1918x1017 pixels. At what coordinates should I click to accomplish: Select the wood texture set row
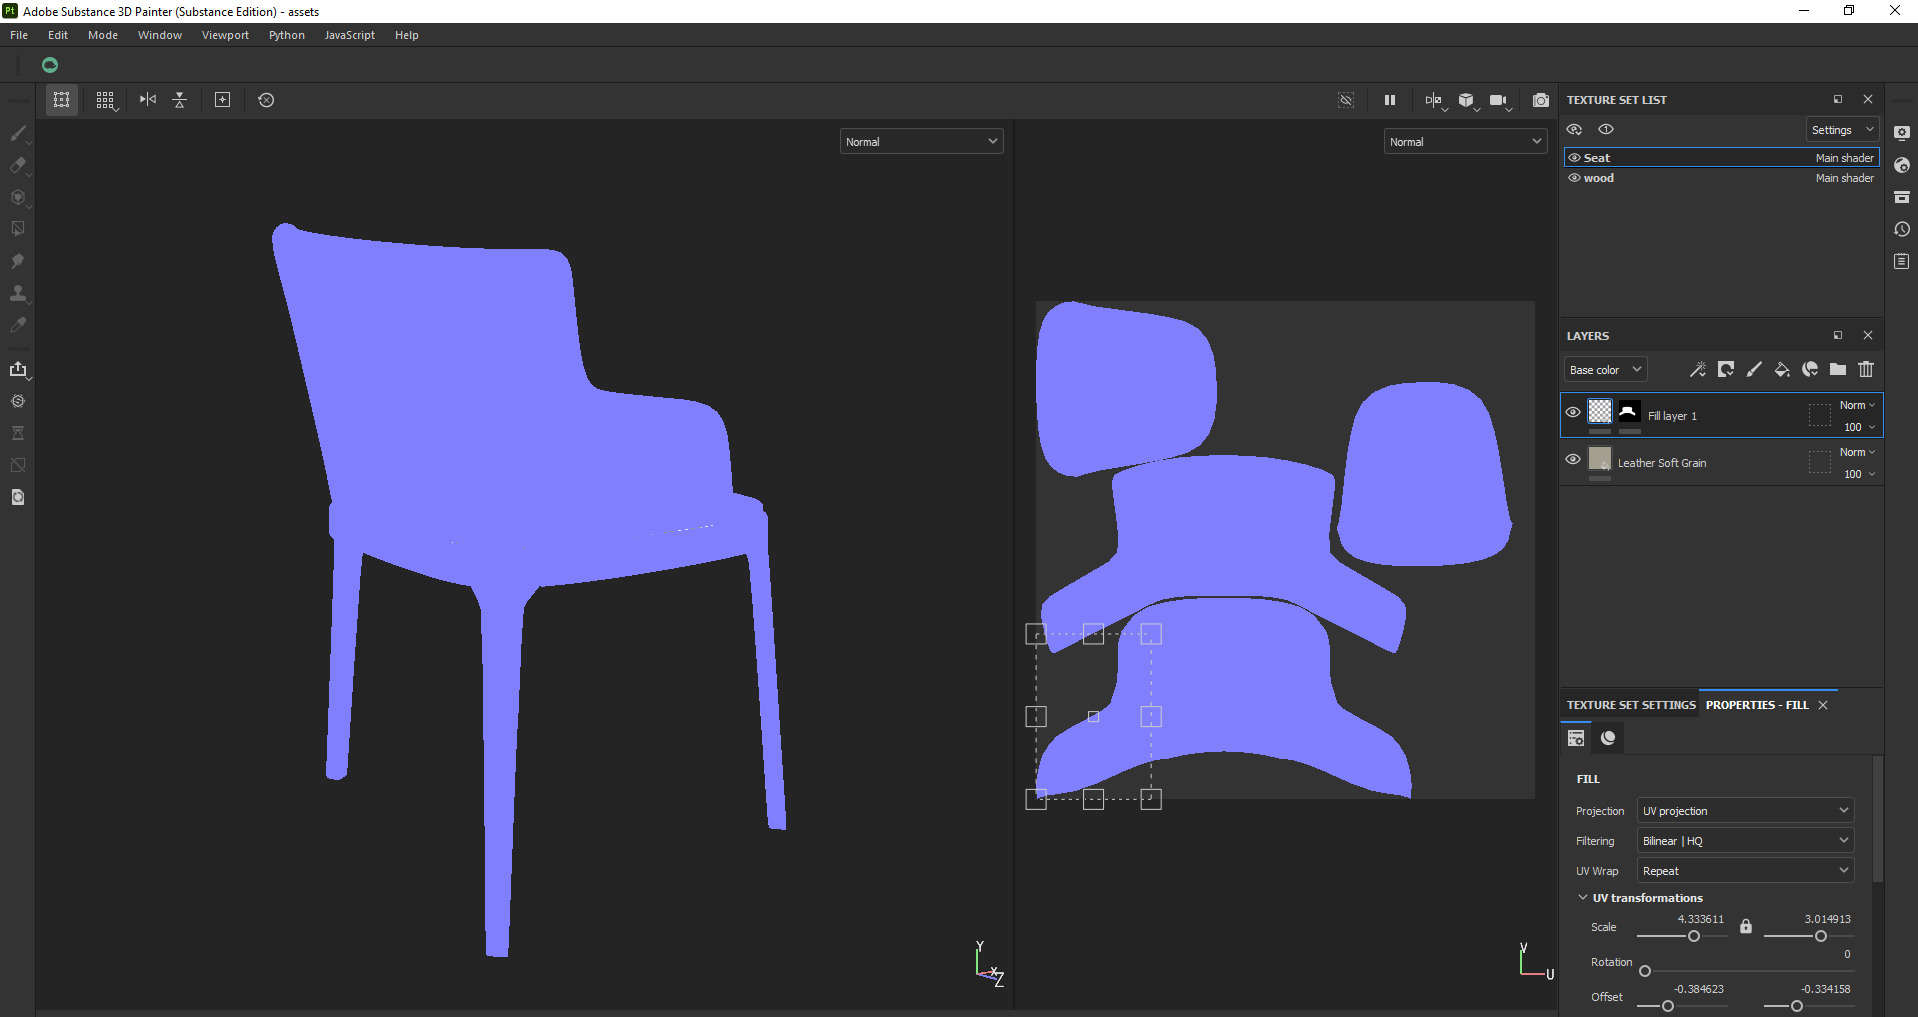pos(1722,178)
